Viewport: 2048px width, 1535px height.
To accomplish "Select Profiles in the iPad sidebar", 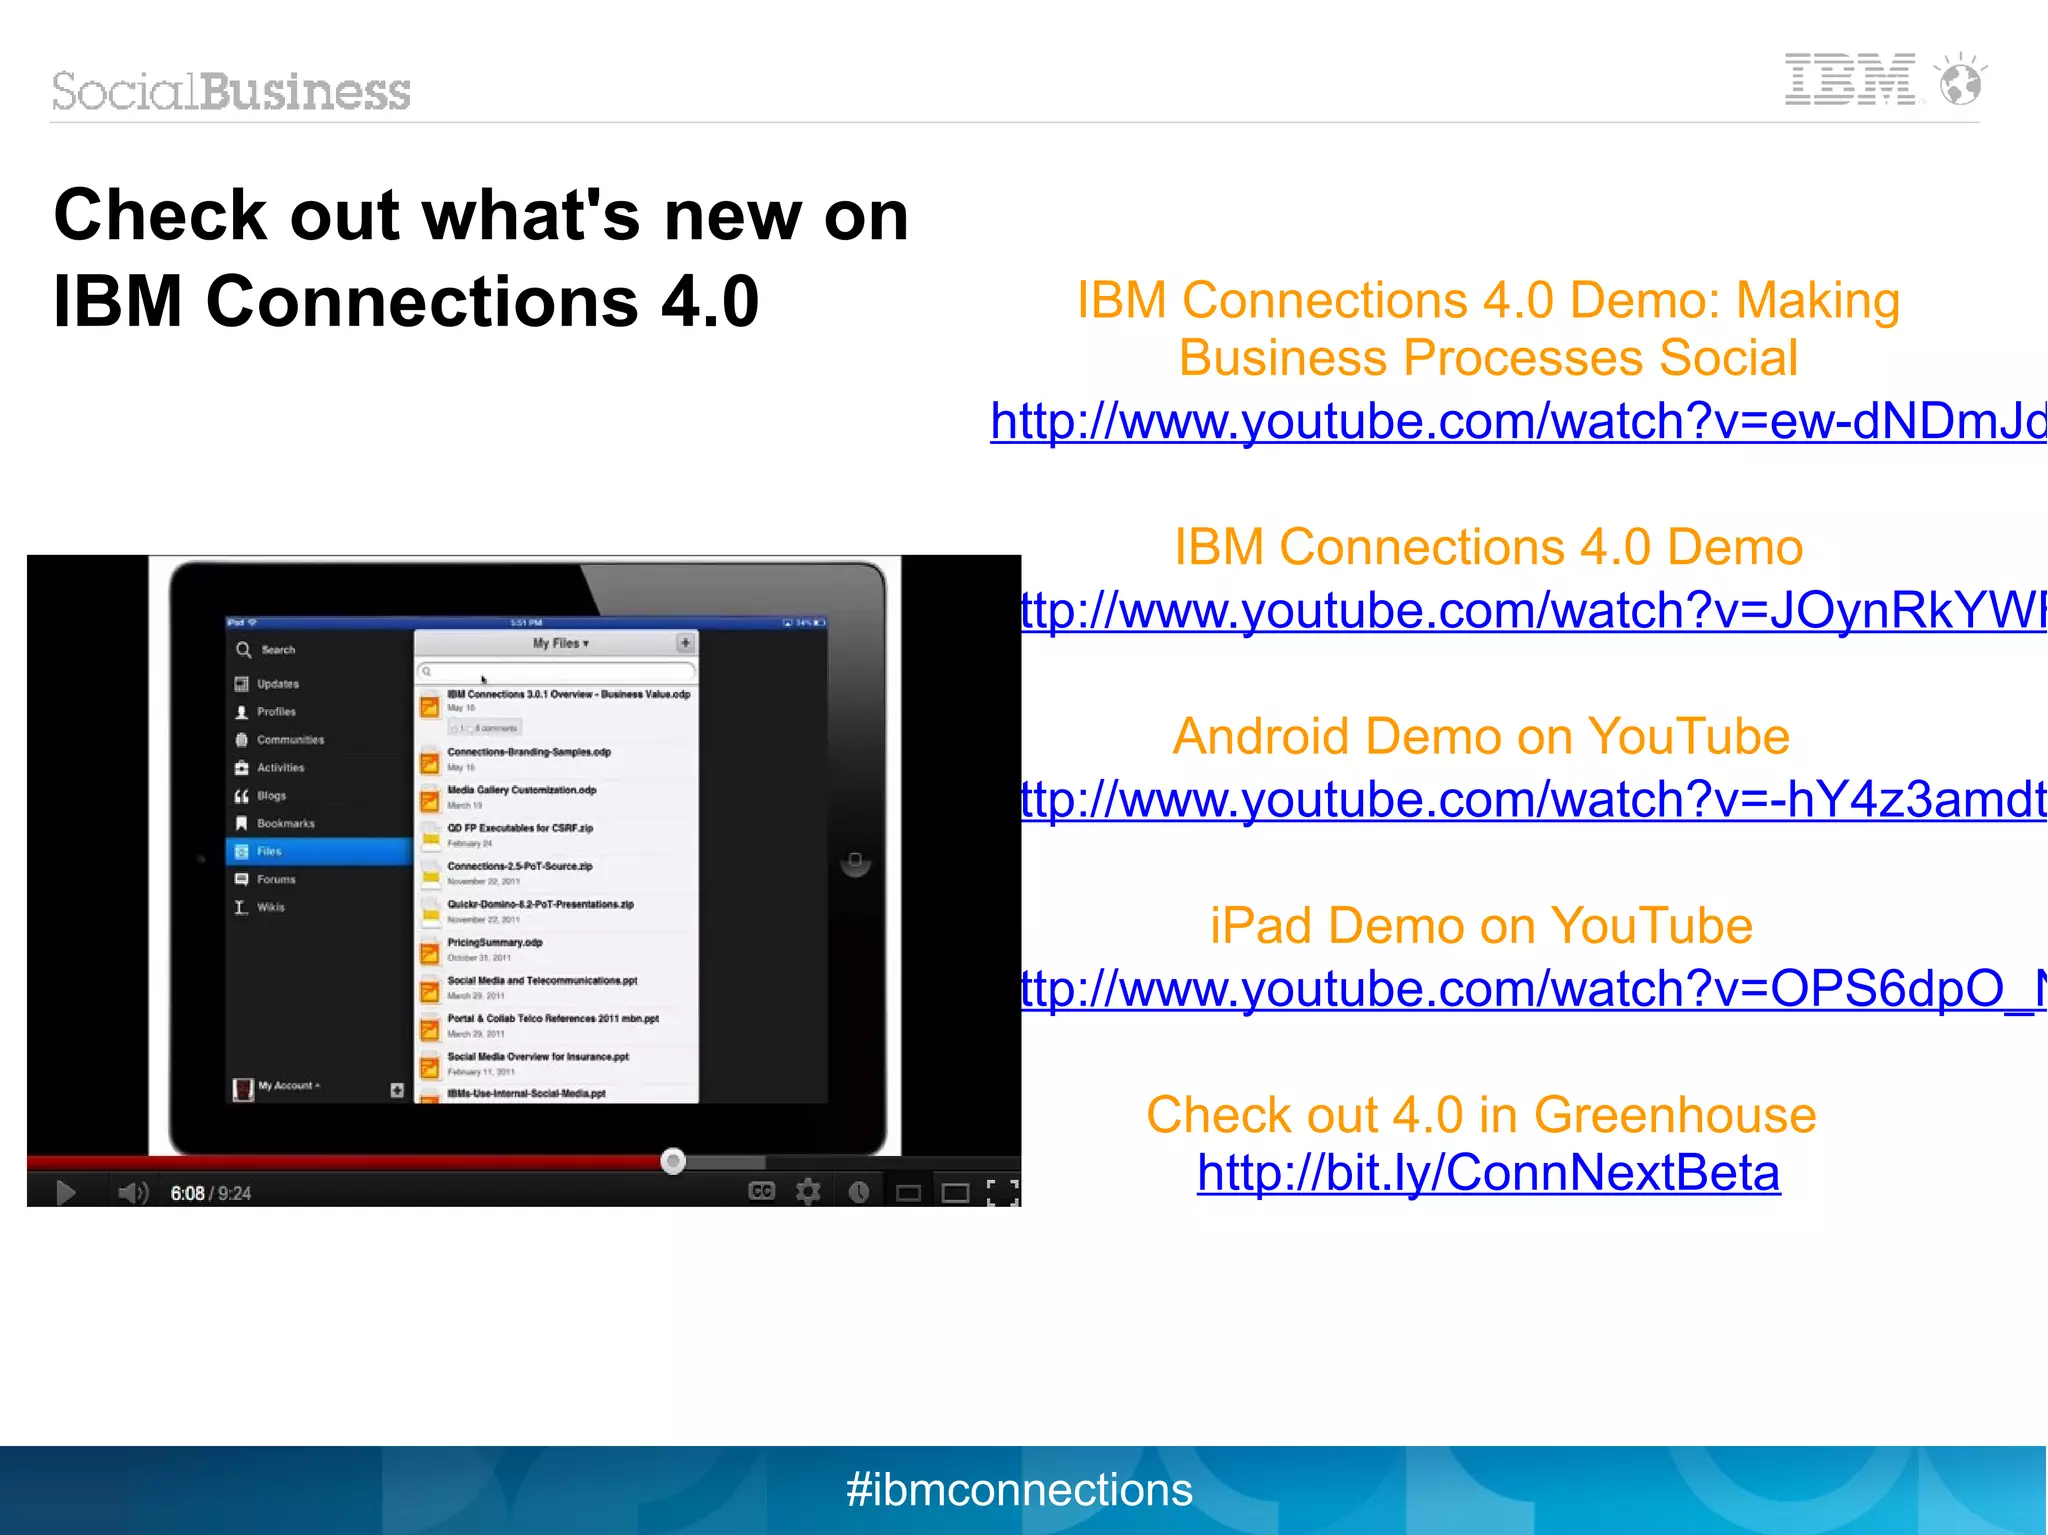I will pyautogui.click(x=318, y=712).
